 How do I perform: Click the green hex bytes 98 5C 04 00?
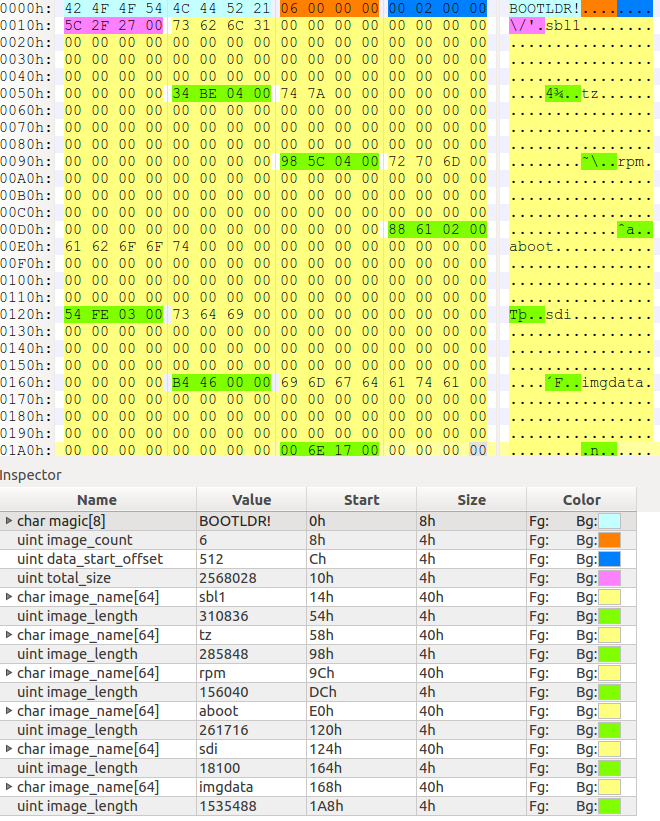pyautogui.click(x=330, y=161)
